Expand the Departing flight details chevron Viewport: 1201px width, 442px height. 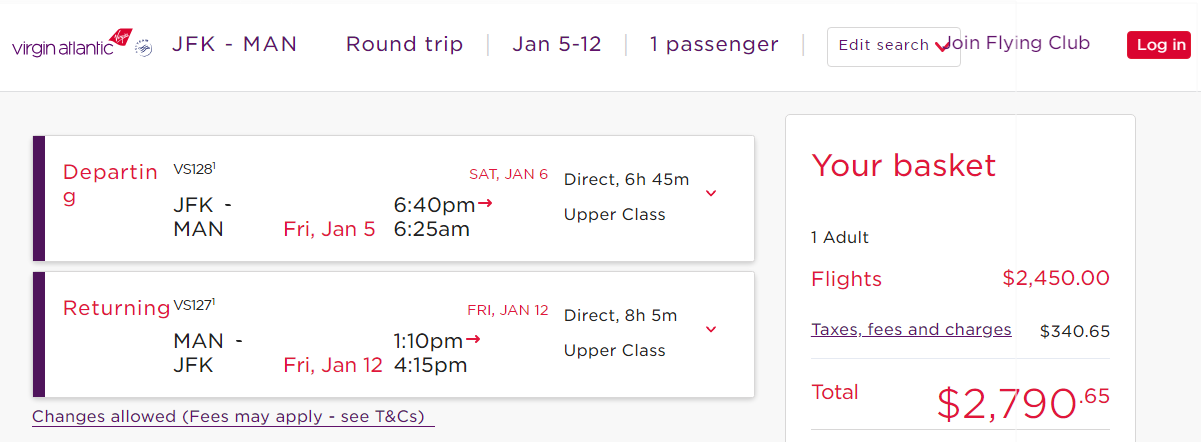point(711,193)
